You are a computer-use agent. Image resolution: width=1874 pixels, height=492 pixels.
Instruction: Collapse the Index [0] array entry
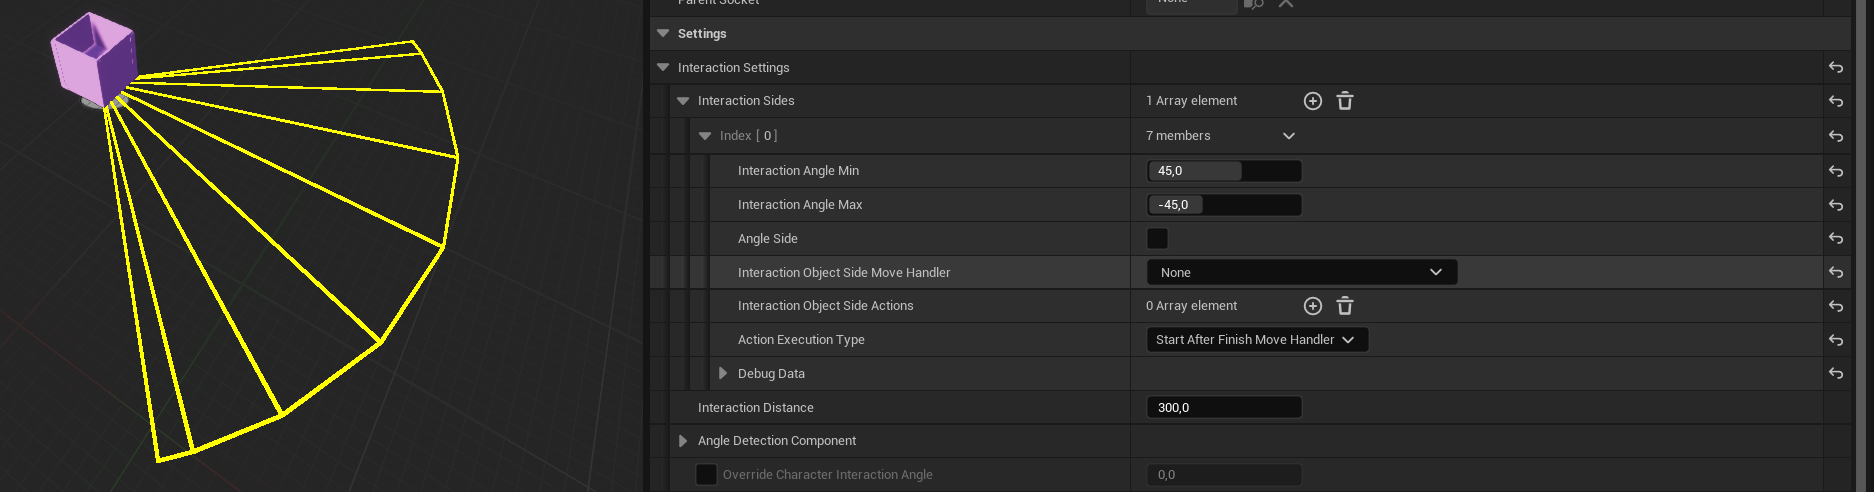705,136
